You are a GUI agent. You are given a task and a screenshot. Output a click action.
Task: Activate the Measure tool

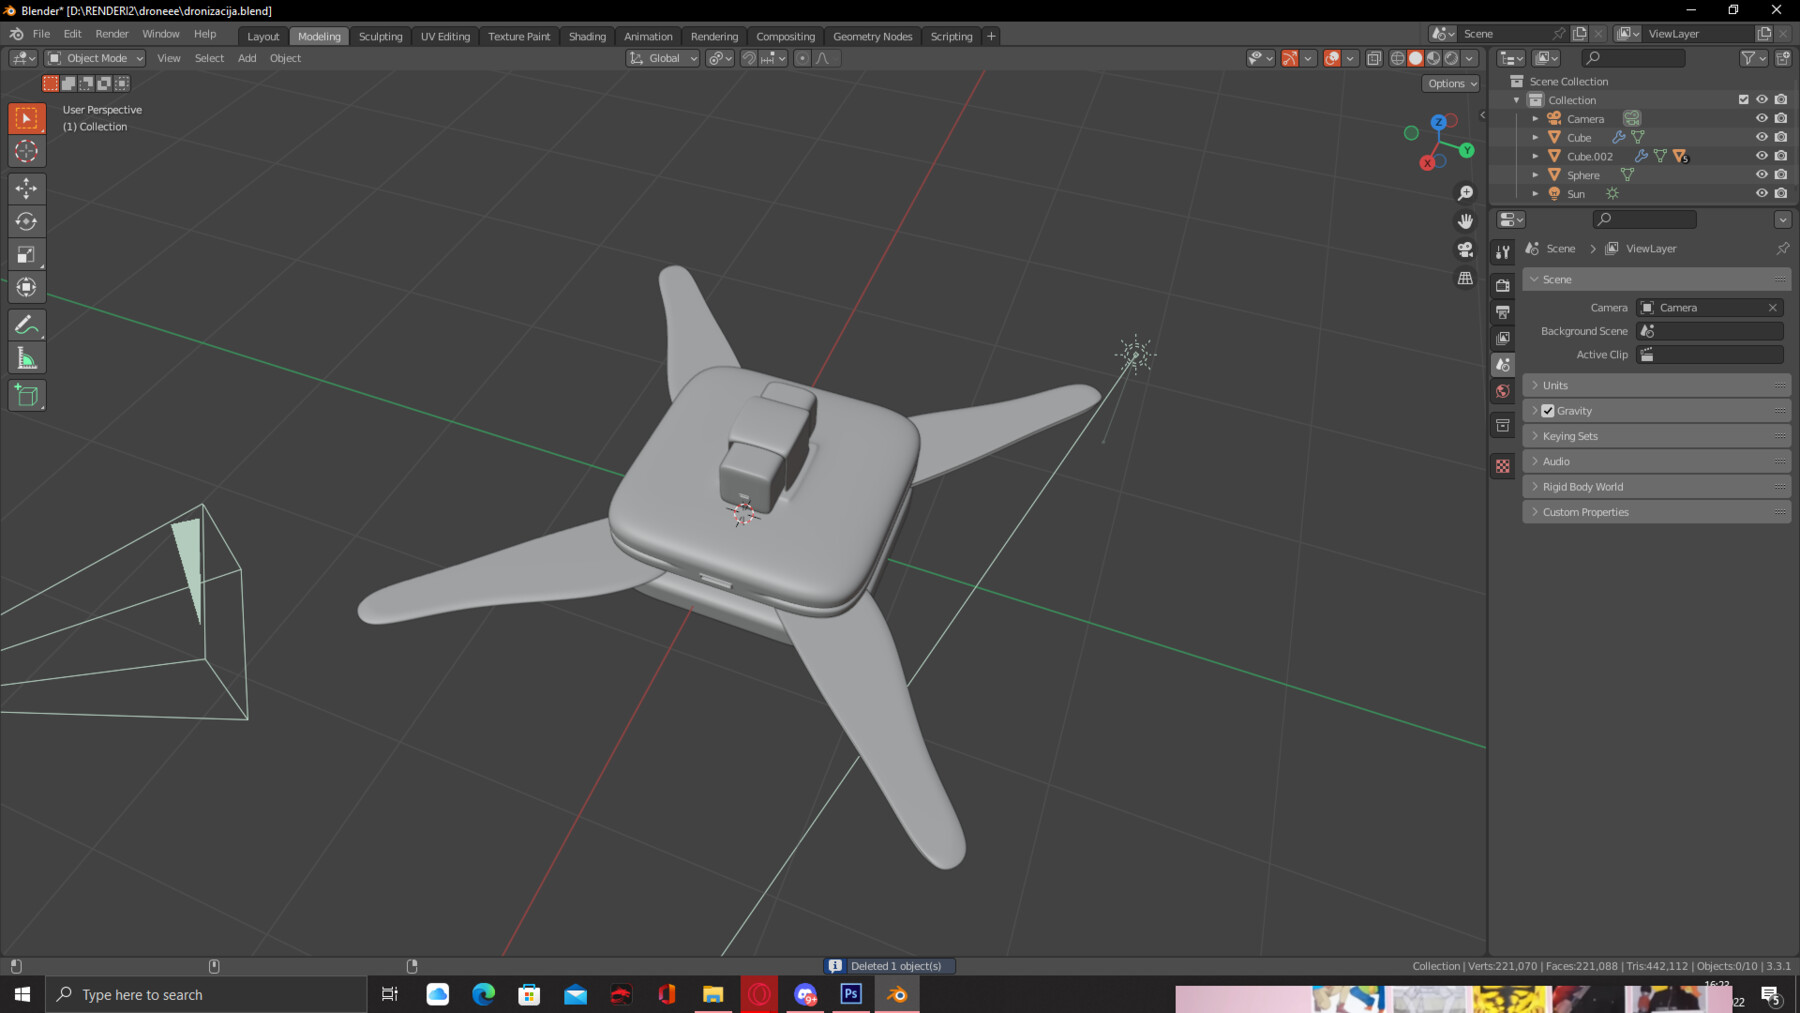(x=26, y=356)
